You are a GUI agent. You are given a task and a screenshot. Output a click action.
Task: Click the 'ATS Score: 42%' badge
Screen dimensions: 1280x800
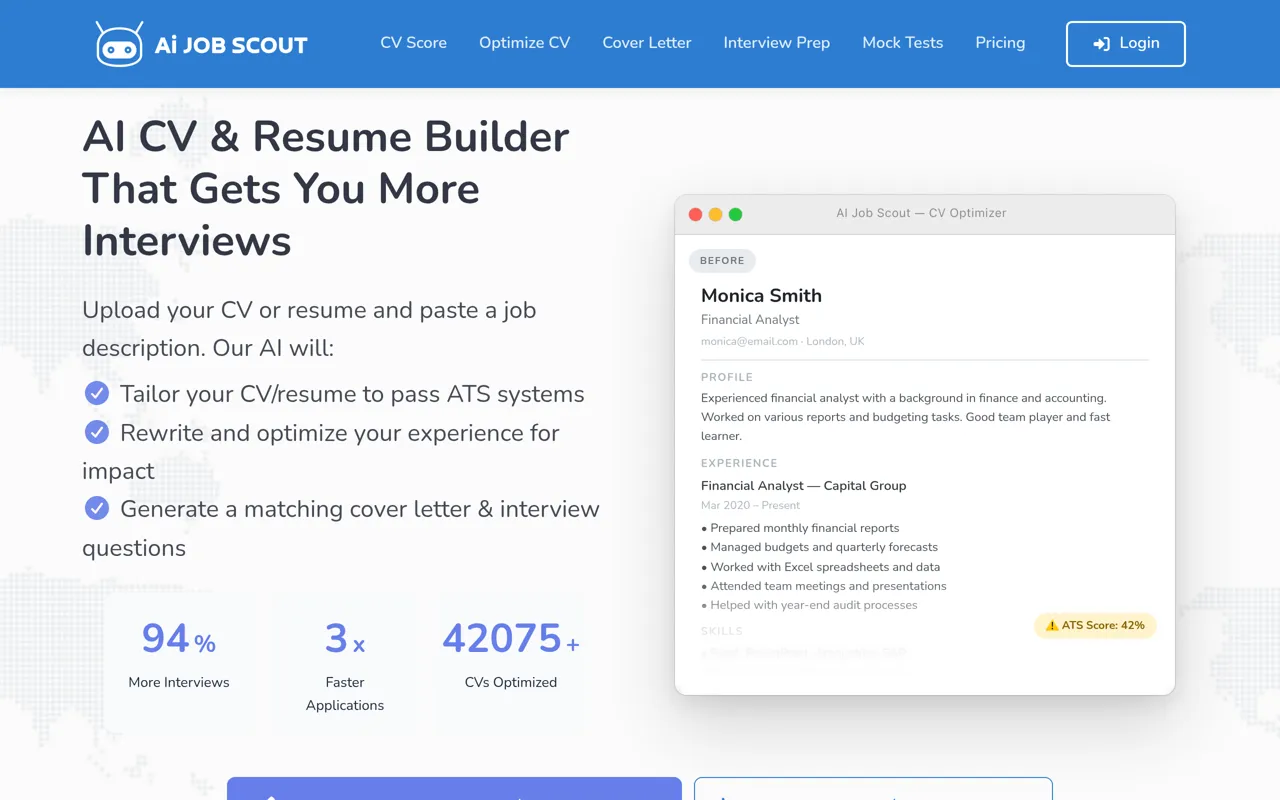click(x=1095, y=625)
